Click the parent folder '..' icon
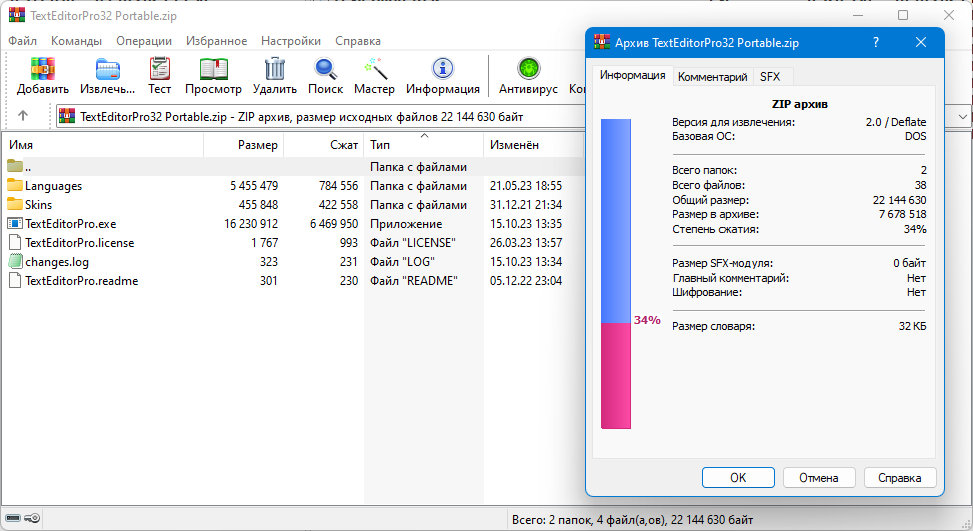Screen dimensions: 973x531 tap(15, 166)
